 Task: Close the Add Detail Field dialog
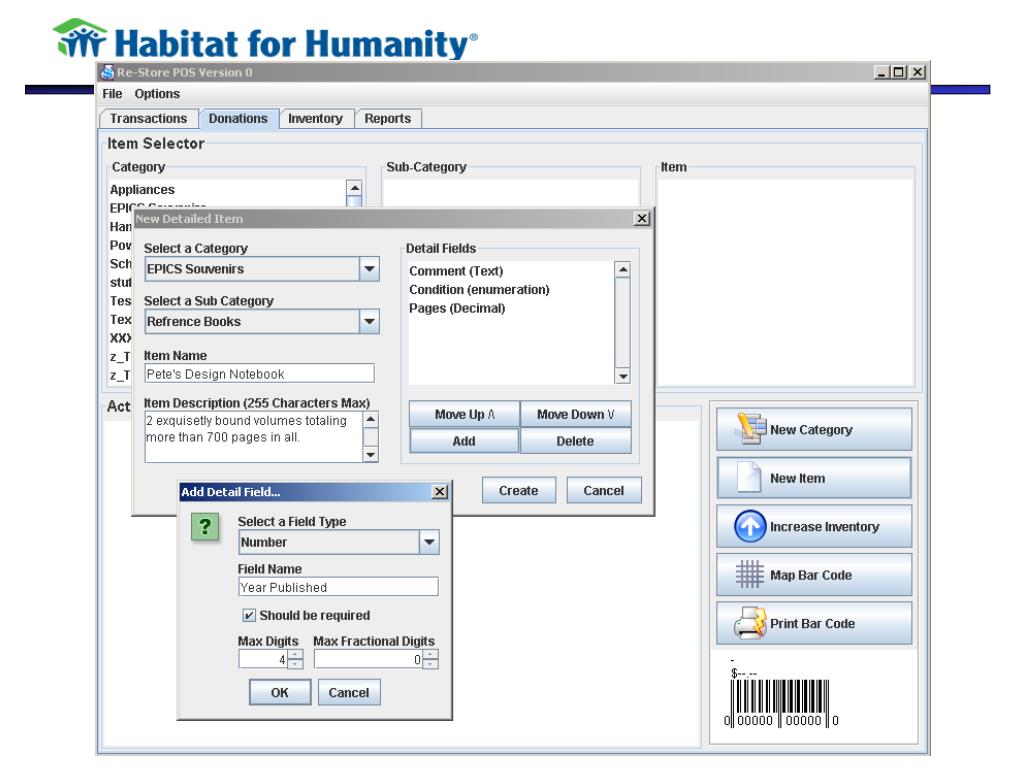point(440,492)
